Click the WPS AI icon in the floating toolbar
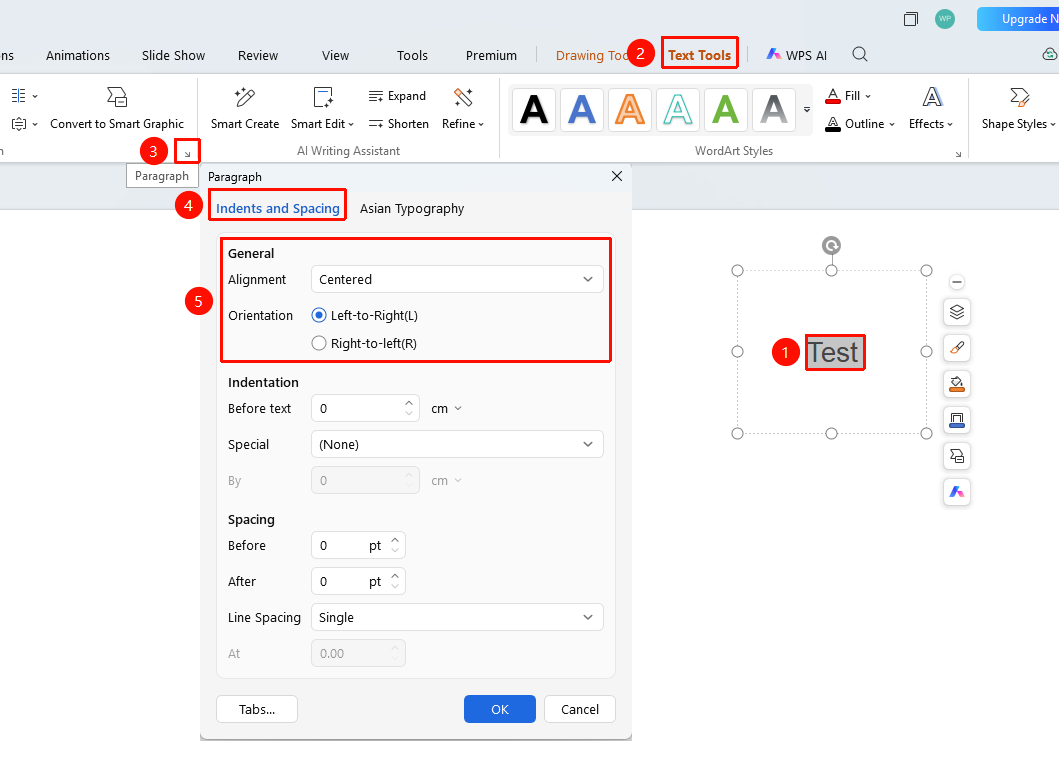1059x770 pixels. coord(957,492)
